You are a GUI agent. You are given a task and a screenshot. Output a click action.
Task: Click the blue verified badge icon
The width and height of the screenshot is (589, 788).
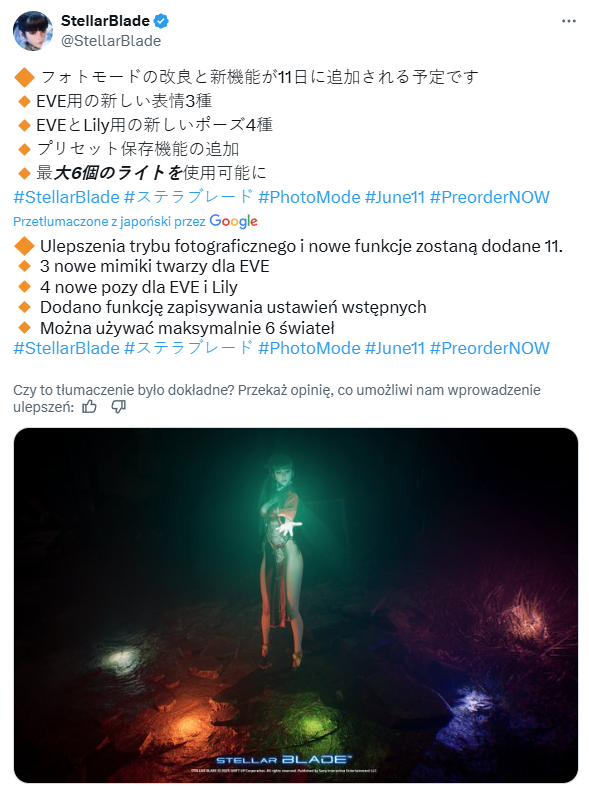pos(161,21)
